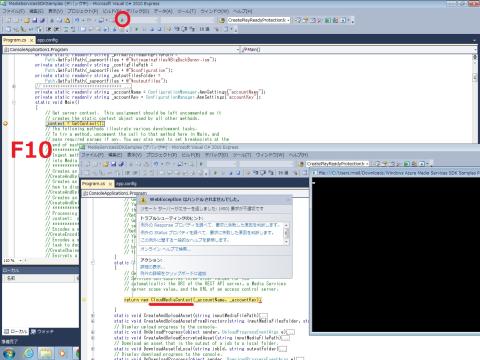The image size is (480, 360).
Task: Click the 名前 column header in Locals panel
Action: click(40, 278)
